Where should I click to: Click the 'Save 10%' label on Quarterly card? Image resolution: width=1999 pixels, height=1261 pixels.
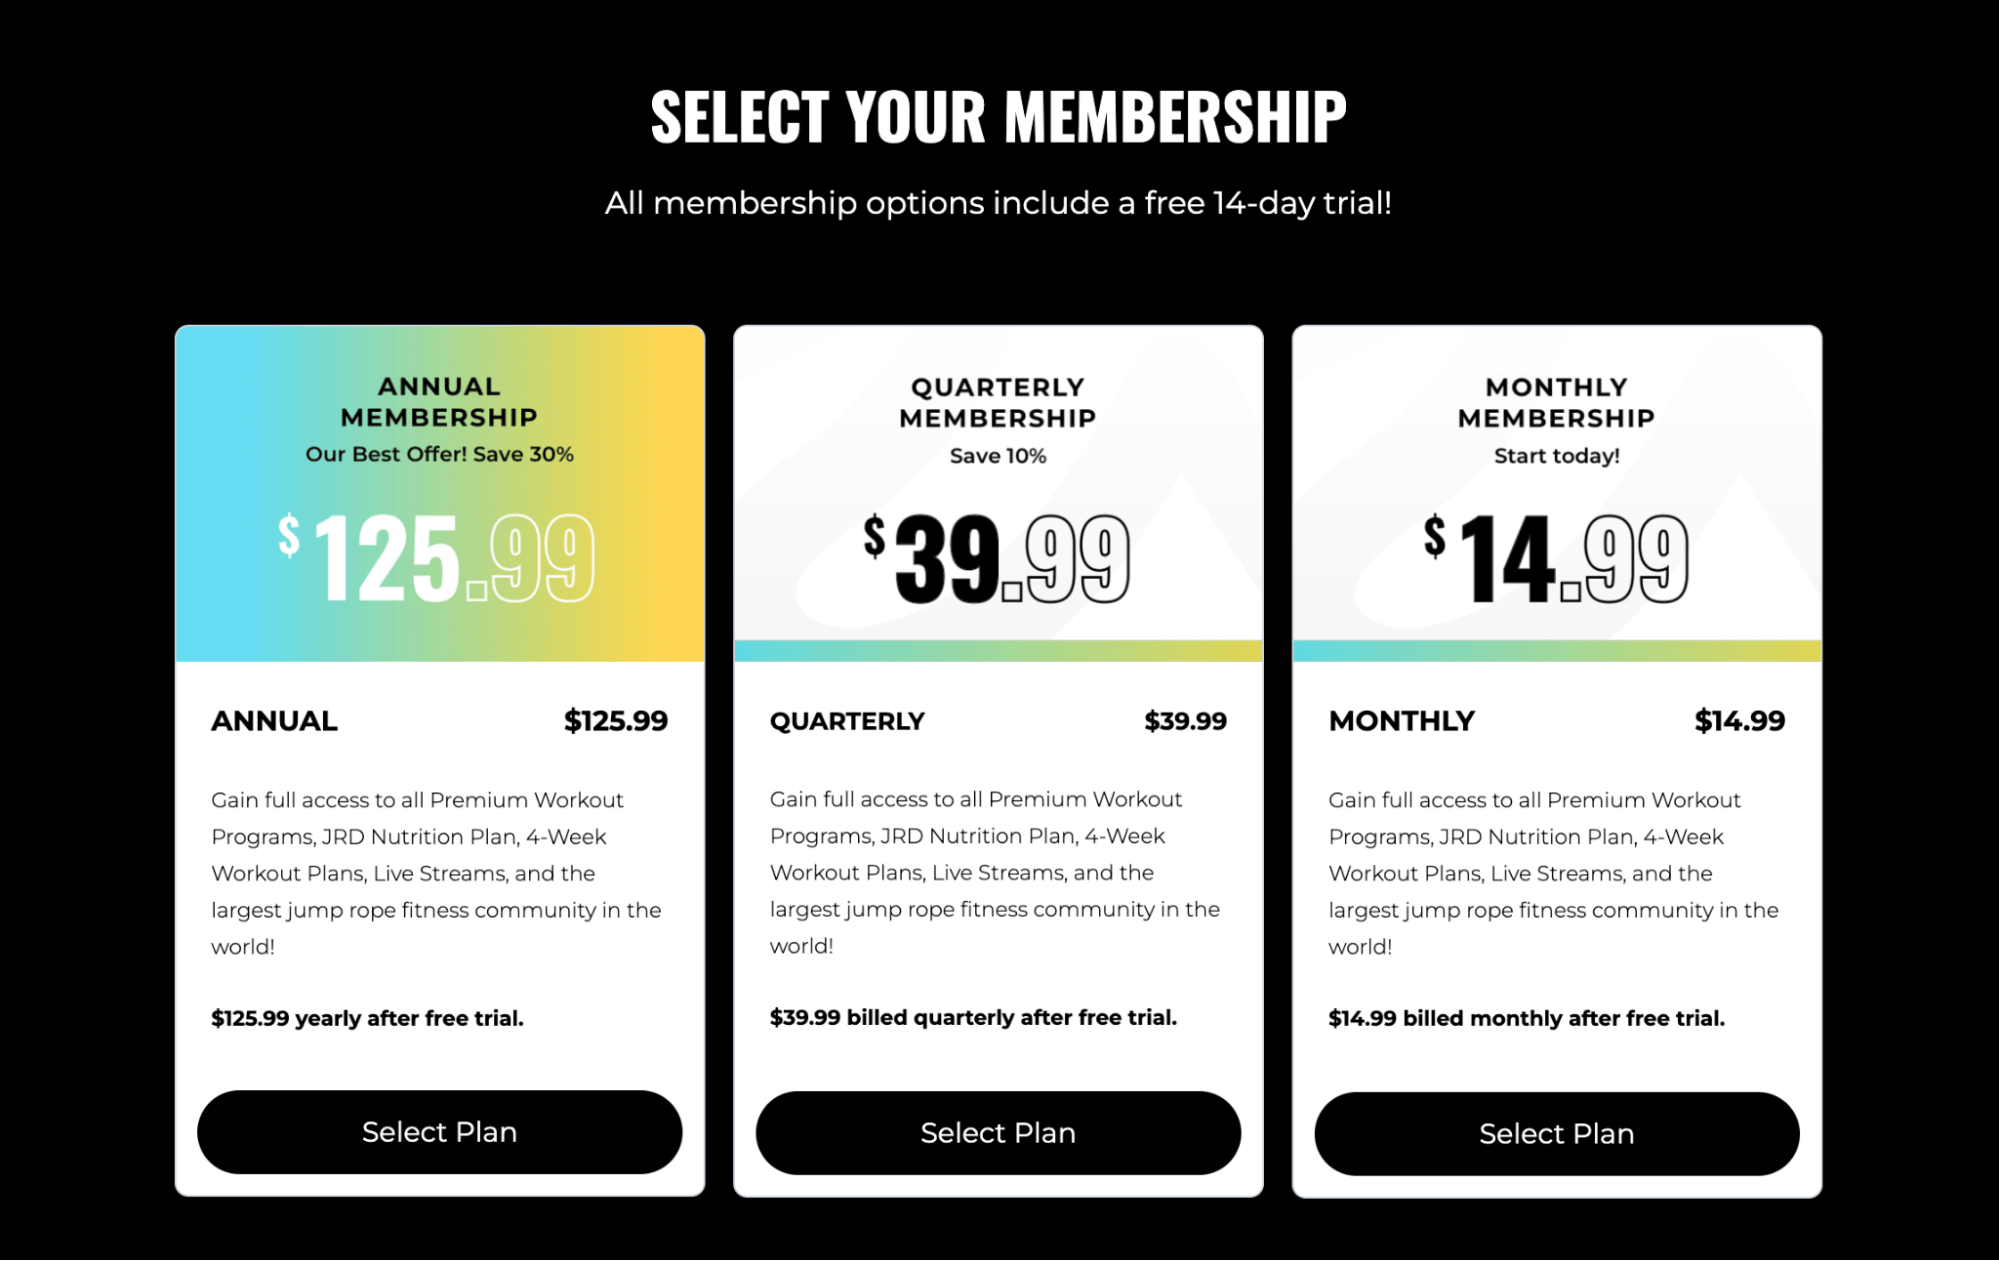click(998, 455)
